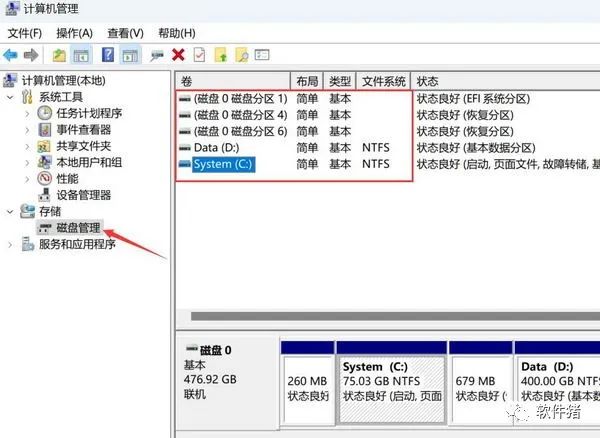600x438 pixels.
Task: Sort by the 类型 column header
Action: [340, 81]
